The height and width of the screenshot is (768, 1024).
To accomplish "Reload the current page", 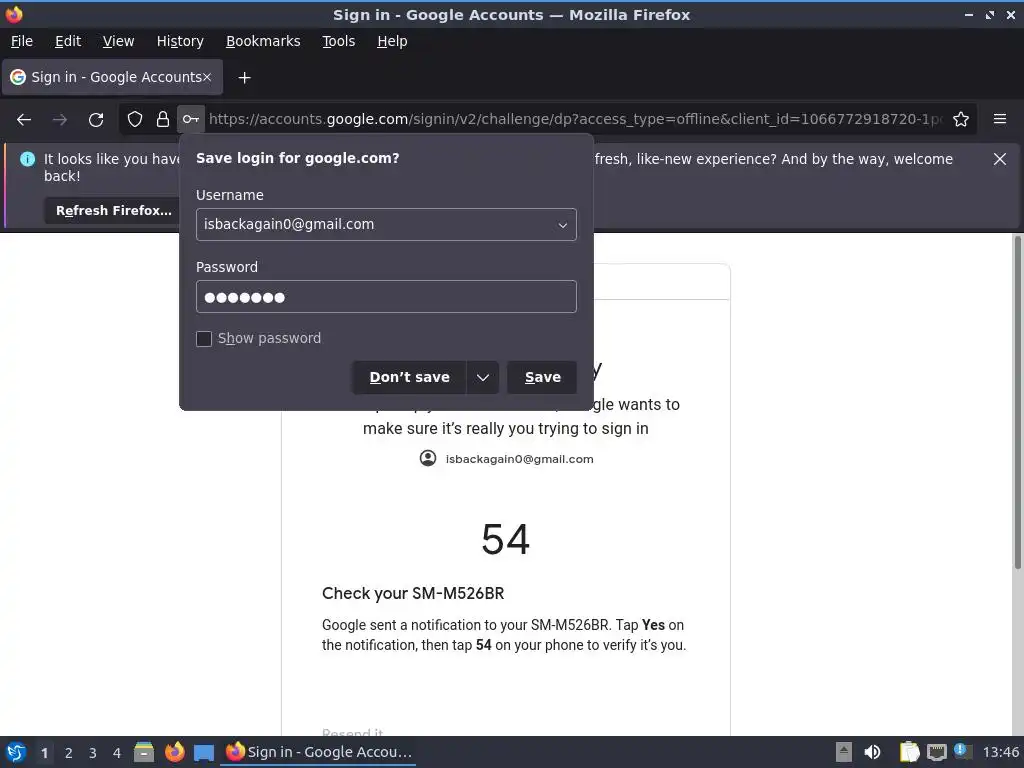I will pyautogui.click(x=96, y=120).
